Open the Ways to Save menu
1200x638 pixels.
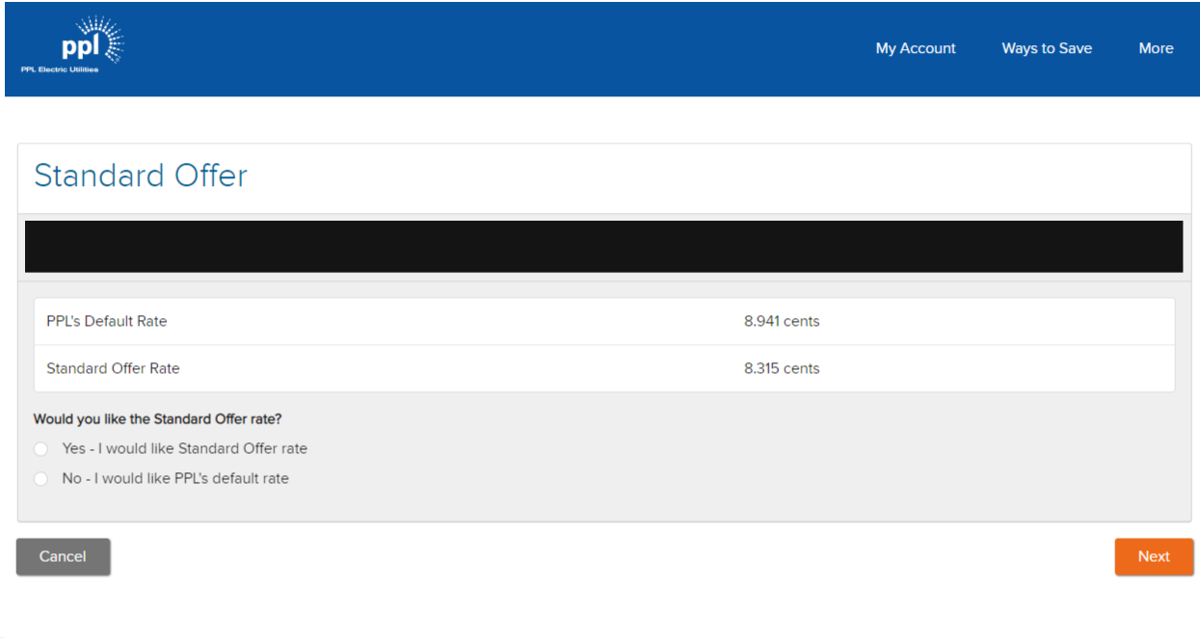pos(1046,48)
